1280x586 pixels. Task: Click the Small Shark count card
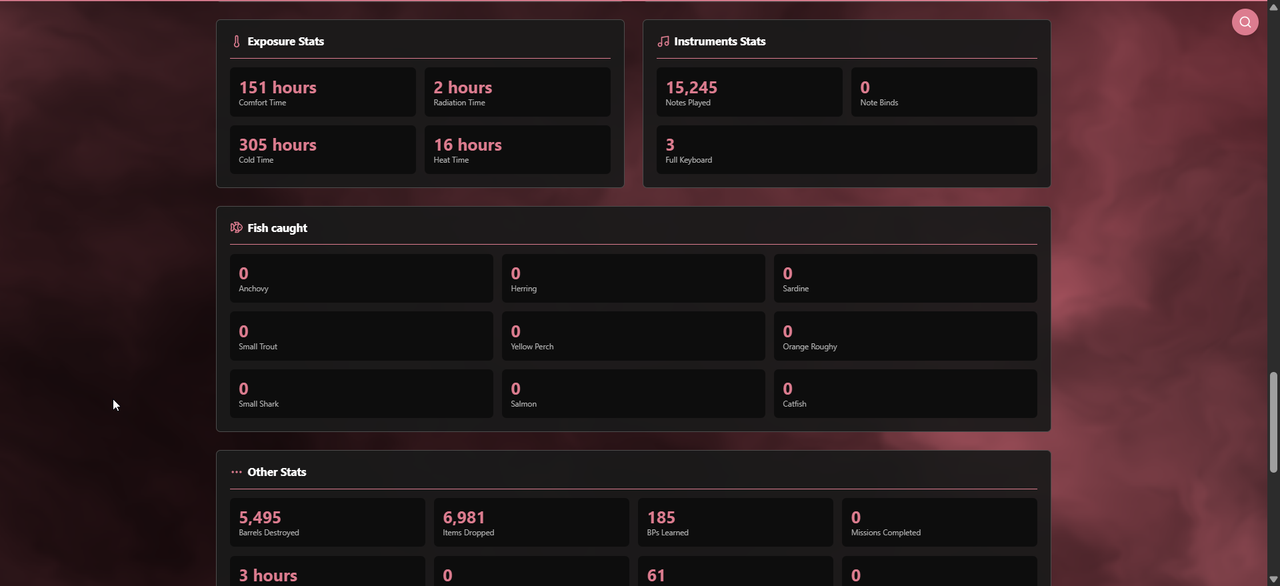pos(361,394)
